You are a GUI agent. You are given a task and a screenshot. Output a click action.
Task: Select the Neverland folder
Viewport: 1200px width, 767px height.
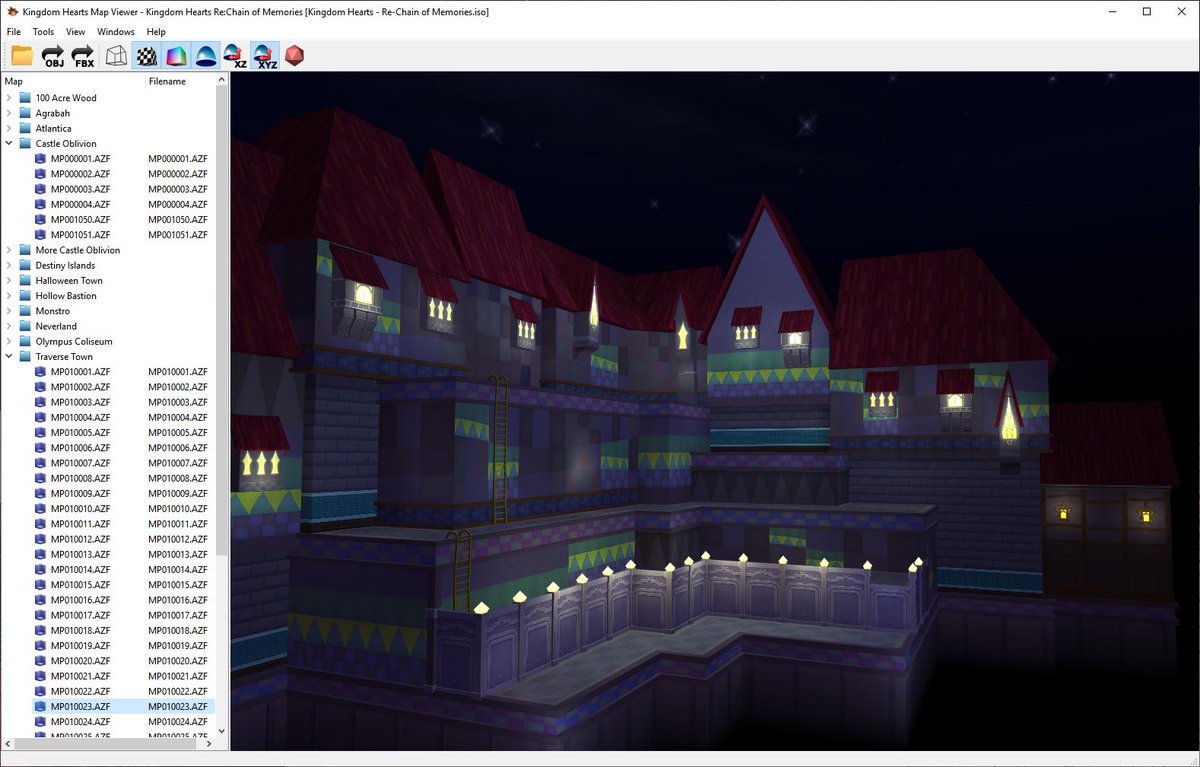pyautogui.click(x=56, y=326)
